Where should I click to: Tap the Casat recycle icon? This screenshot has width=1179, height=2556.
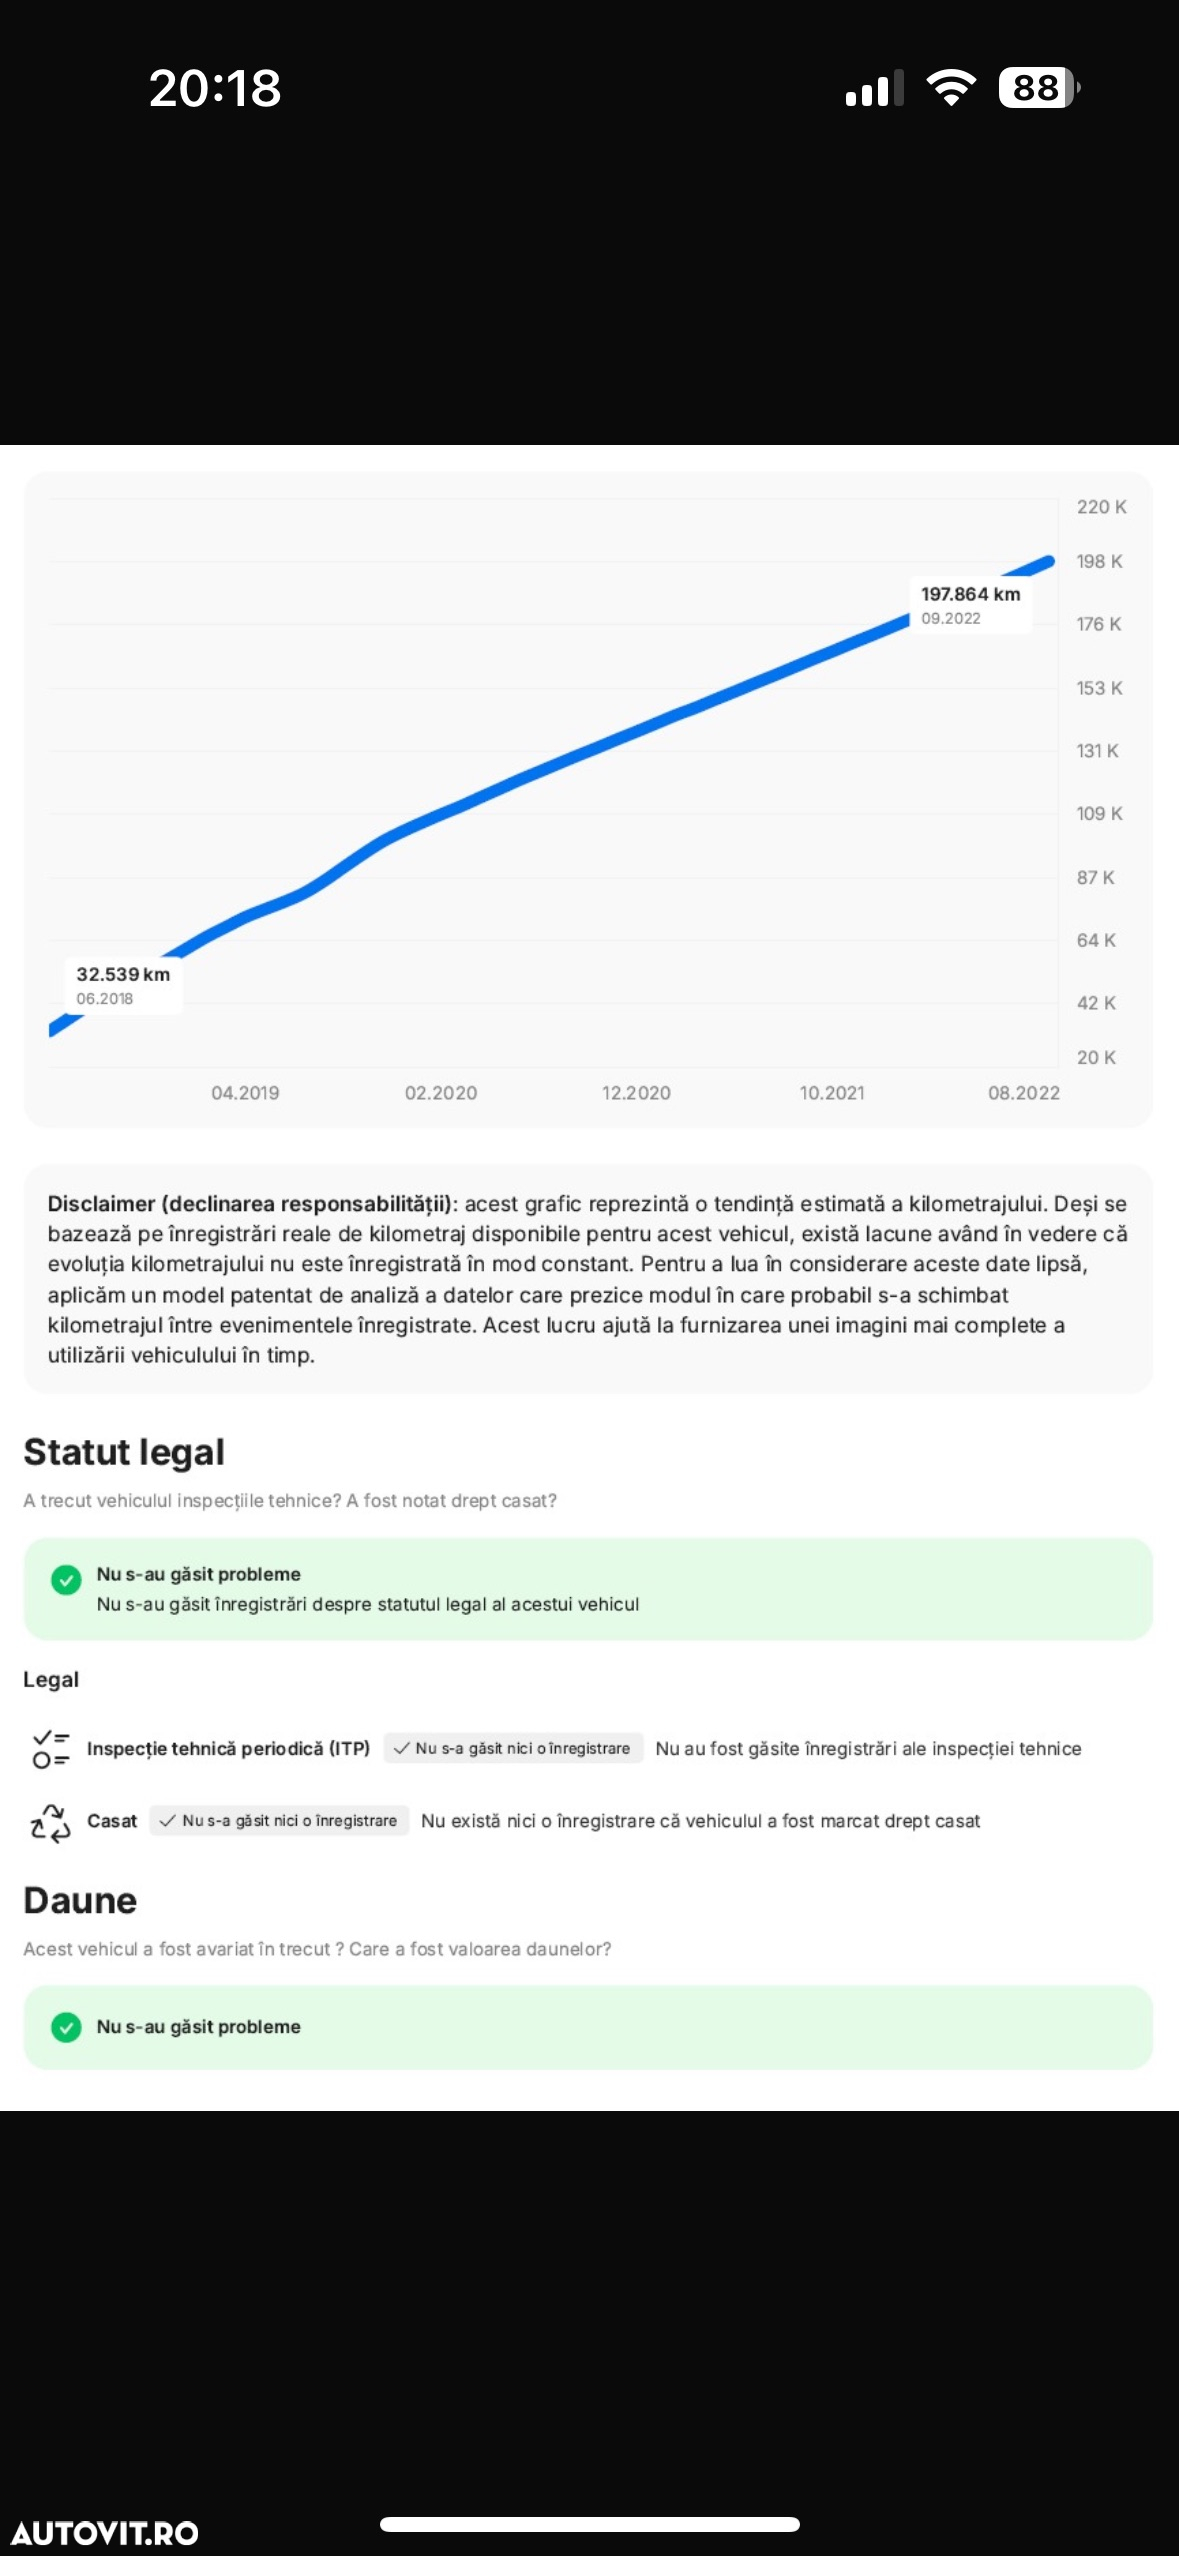tap(50, 1821)
